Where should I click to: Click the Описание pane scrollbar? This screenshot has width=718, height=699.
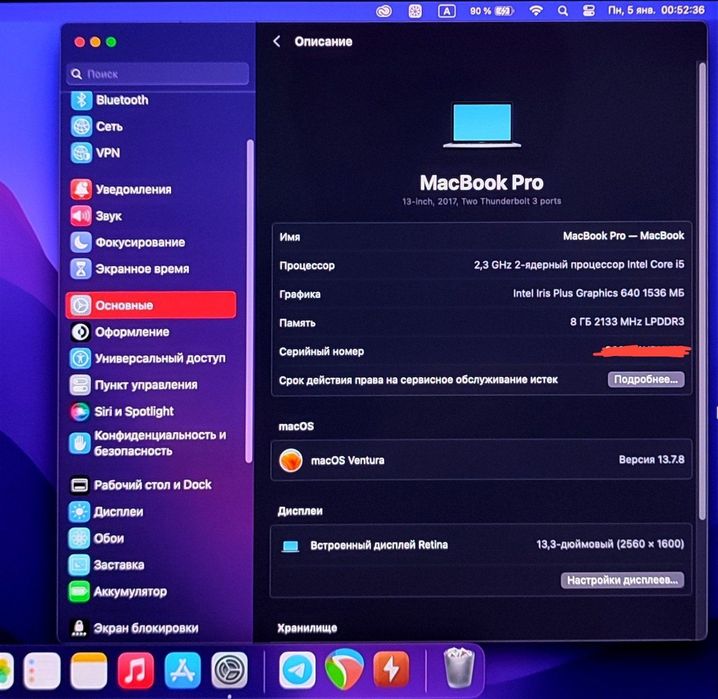pyautogui.click(x=702, y=291)
